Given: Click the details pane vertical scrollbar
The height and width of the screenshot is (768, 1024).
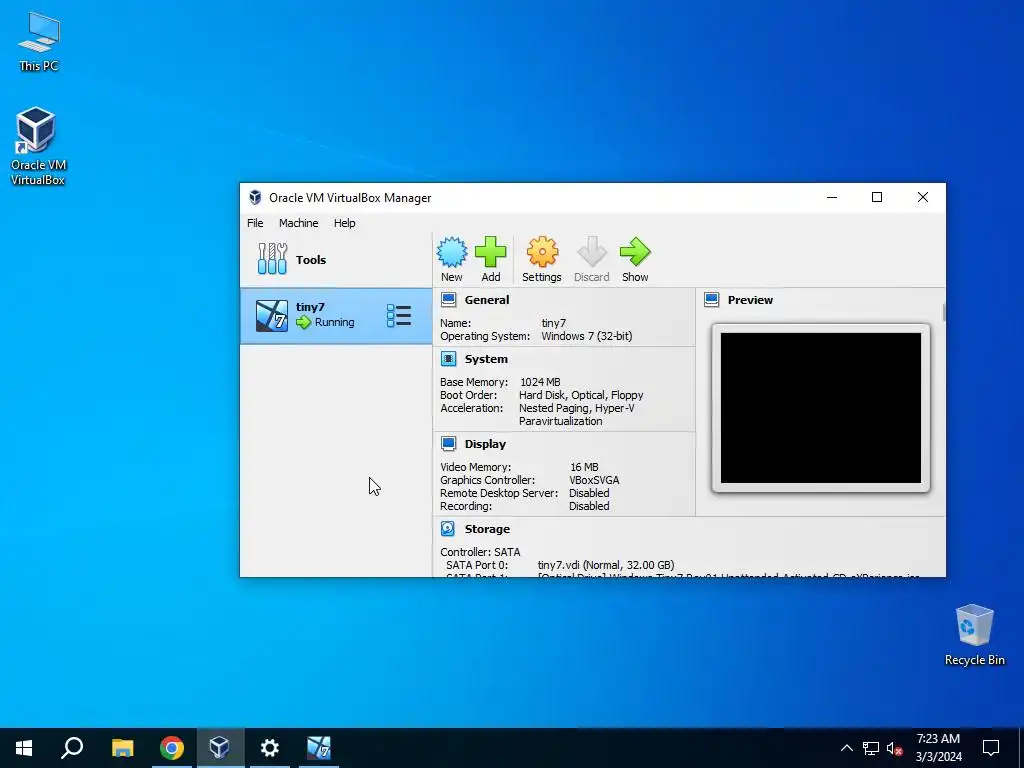Looking at the screenshot, I should pos(944,312).
